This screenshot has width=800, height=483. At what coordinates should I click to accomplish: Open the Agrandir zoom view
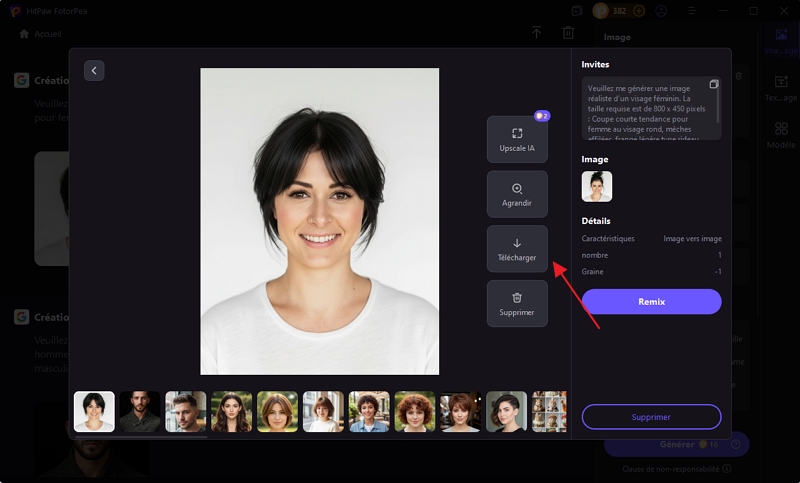click(x=517, y=194)
